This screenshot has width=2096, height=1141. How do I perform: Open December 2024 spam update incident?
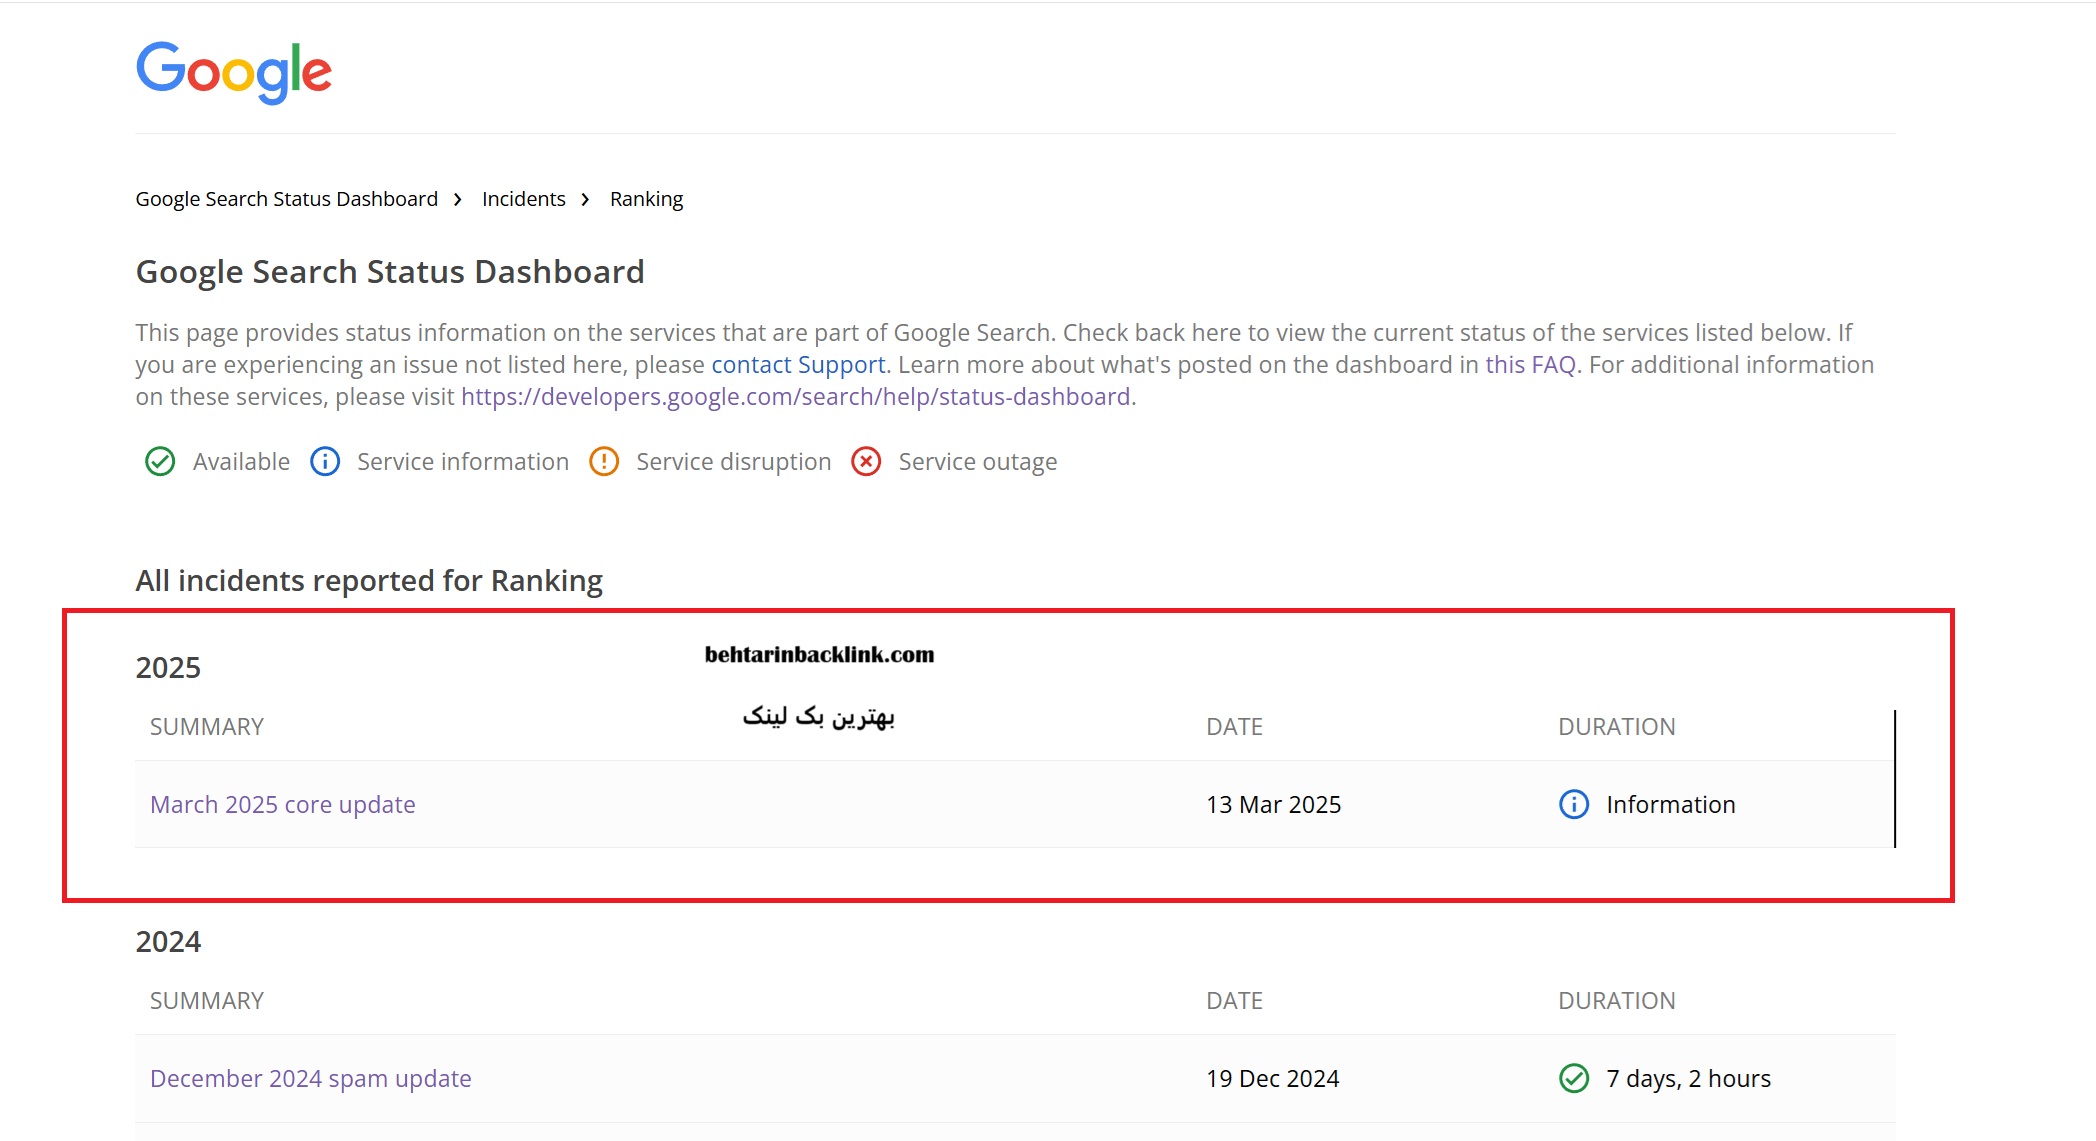click(x=310, y=1078)
